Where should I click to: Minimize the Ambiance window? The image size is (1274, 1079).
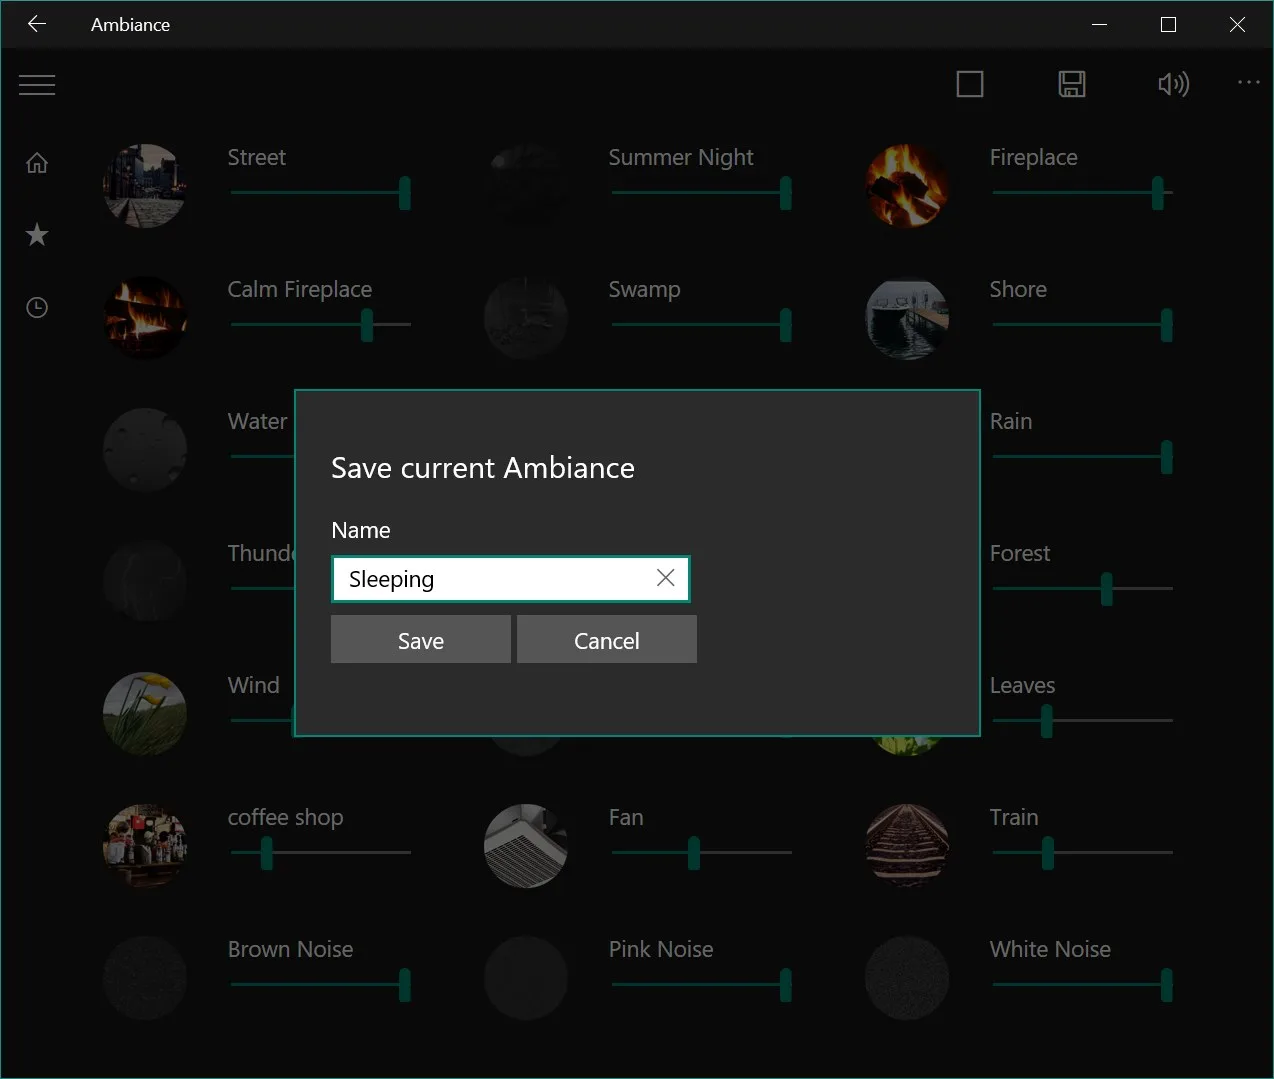1100,24
